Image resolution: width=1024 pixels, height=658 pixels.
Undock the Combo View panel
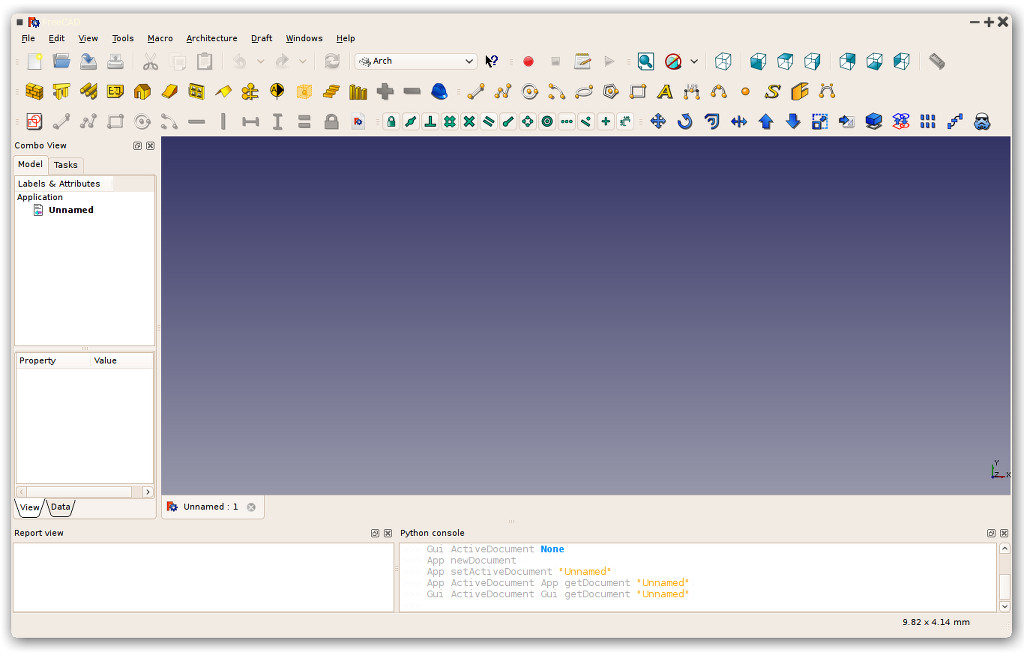click(137, 146)
